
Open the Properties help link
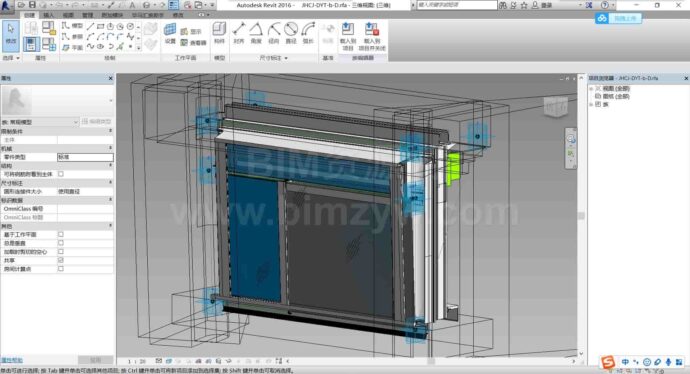pyautogui.click(x=12, y=360)
